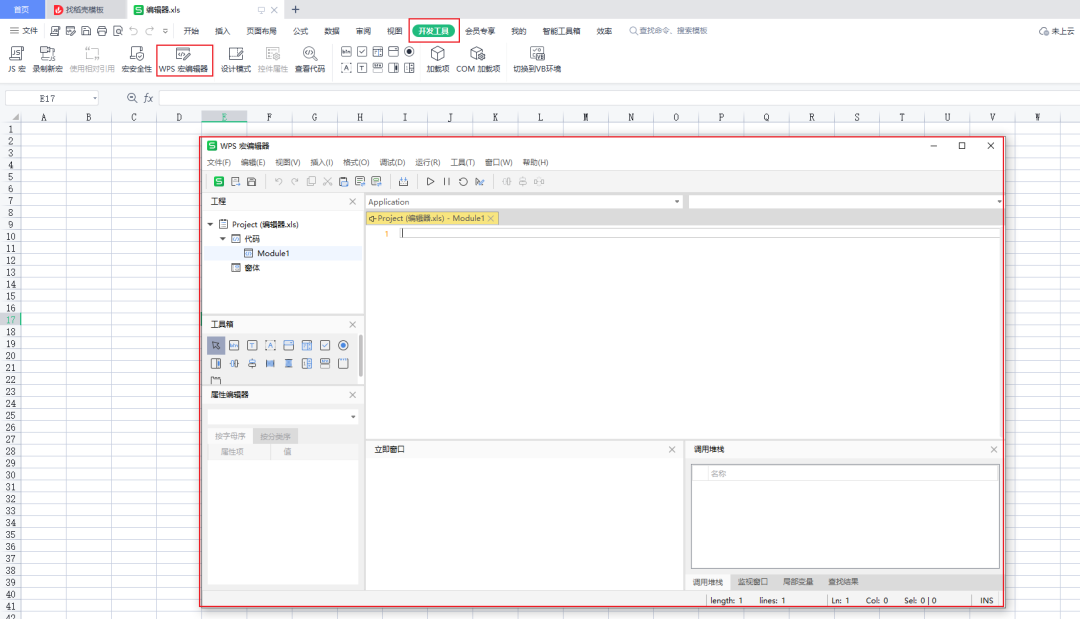Click 录制新宏 to record a macro

48,59
